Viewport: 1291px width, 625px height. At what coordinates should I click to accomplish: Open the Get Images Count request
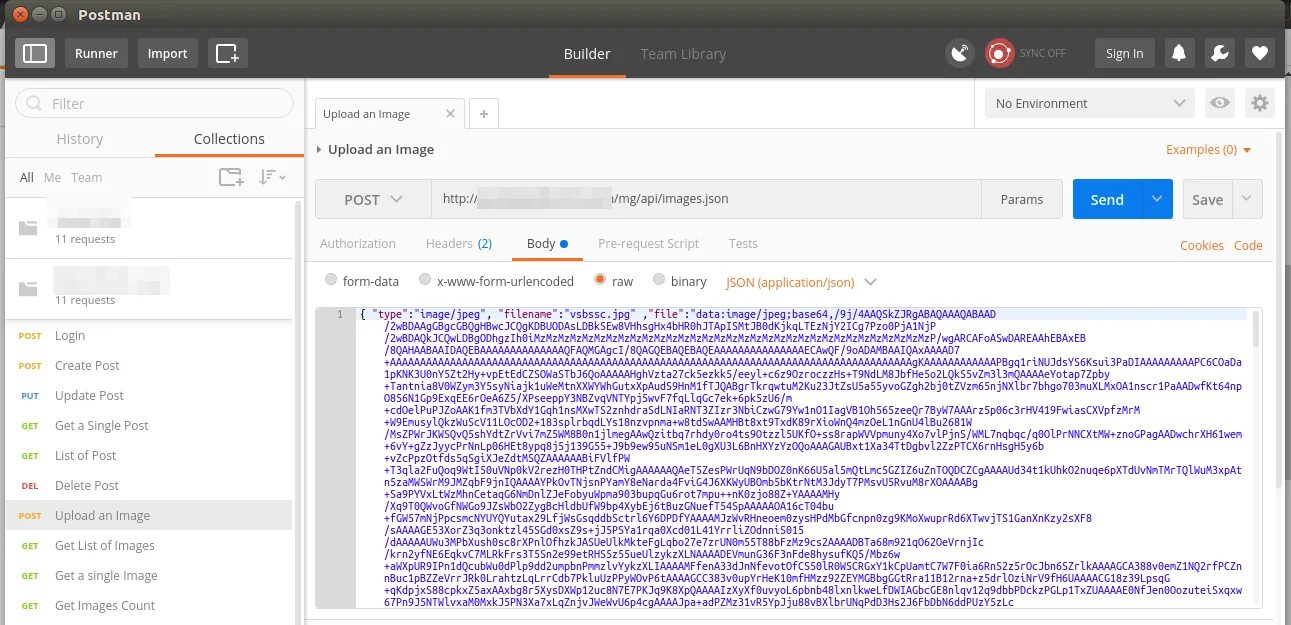148,605
